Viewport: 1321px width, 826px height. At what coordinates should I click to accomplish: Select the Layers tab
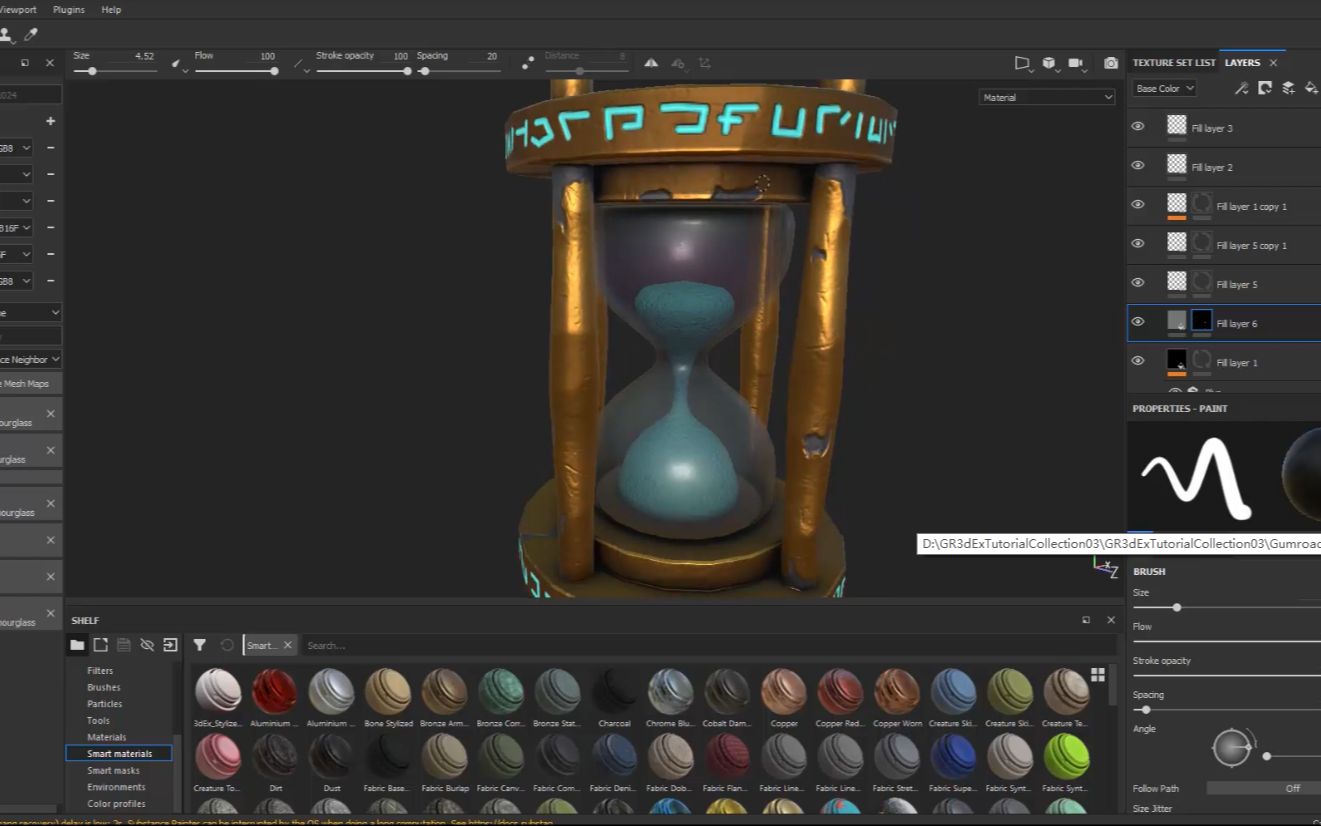tap(1242, 62)
